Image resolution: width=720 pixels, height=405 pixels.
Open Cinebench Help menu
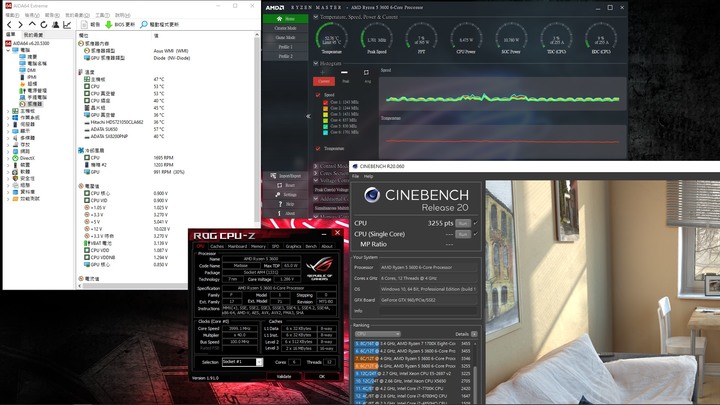(x=368, y=176)
